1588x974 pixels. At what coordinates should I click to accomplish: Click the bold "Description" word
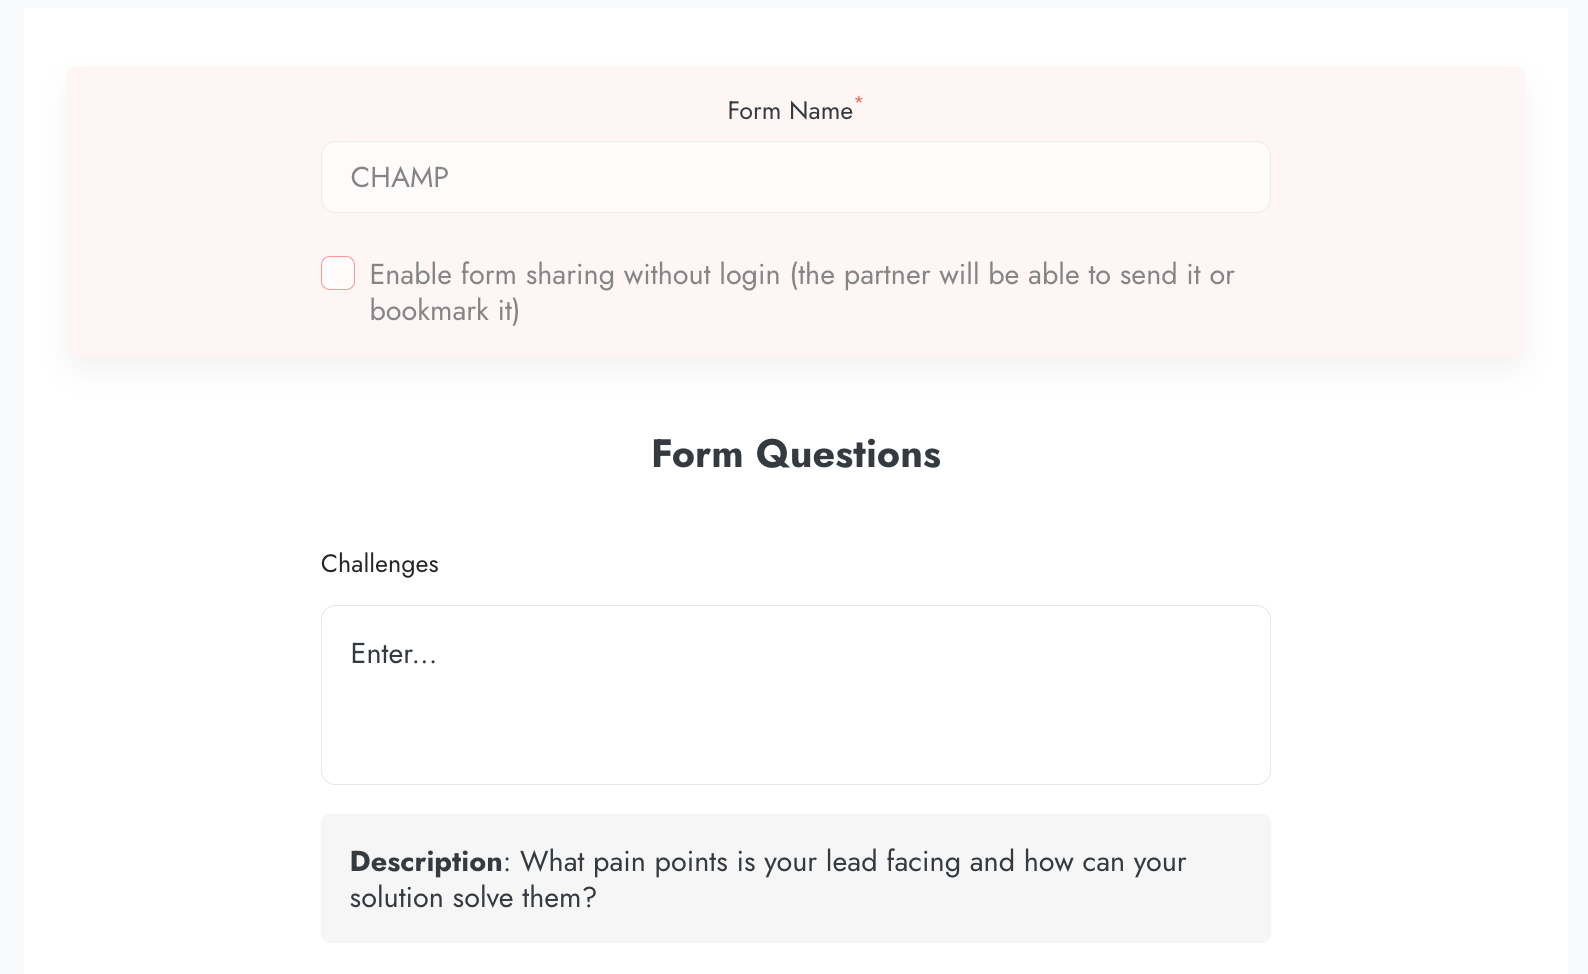(x=426, y=862)
